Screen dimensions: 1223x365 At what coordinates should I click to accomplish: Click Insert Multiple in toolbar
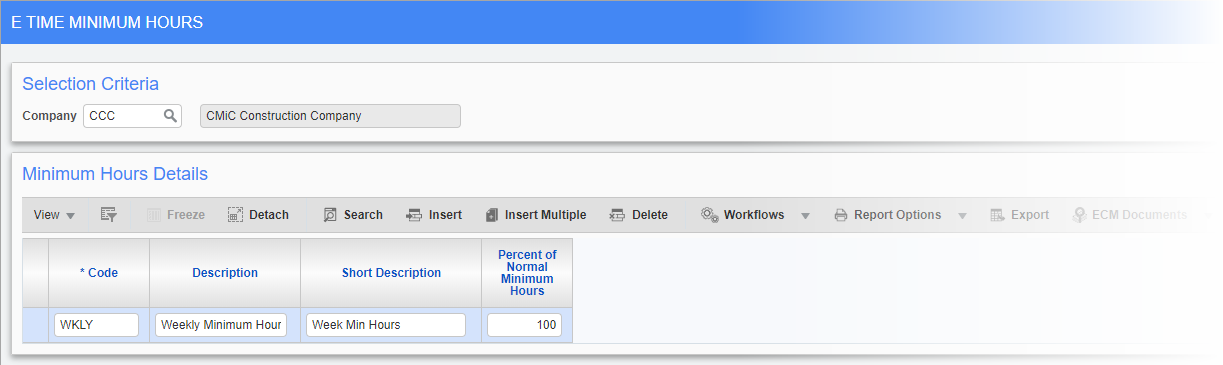[x=535, y=215]
